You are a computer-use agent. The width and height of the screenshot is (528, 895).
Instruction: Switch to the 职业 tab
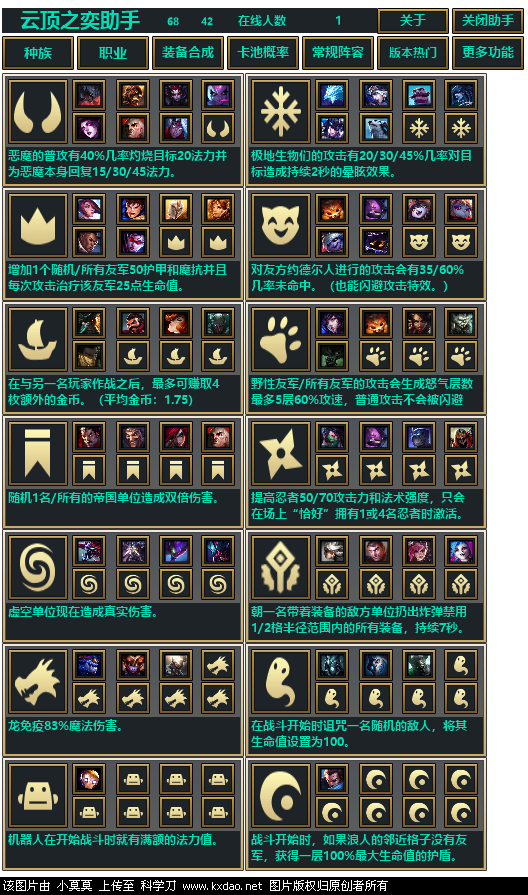tap(113, 53)
